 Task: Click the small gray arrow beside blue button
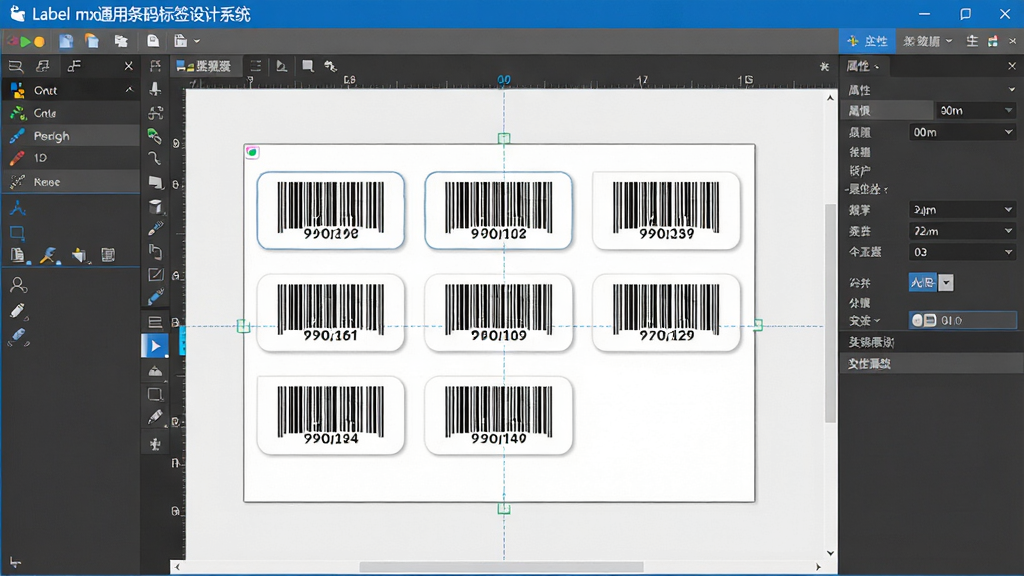946,283
